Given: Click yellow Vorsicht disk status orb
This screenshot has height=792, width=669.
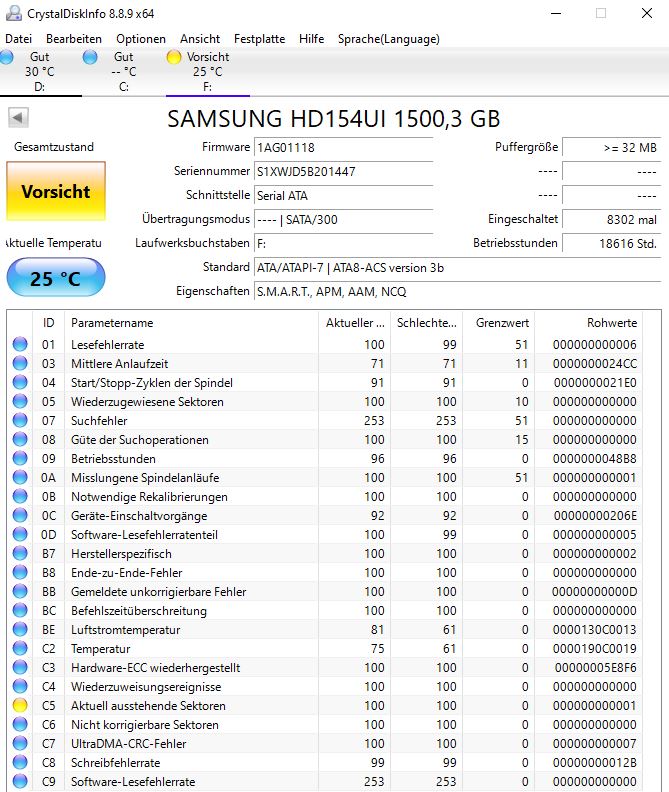Looking at the screenshot, I should (174, 58).
